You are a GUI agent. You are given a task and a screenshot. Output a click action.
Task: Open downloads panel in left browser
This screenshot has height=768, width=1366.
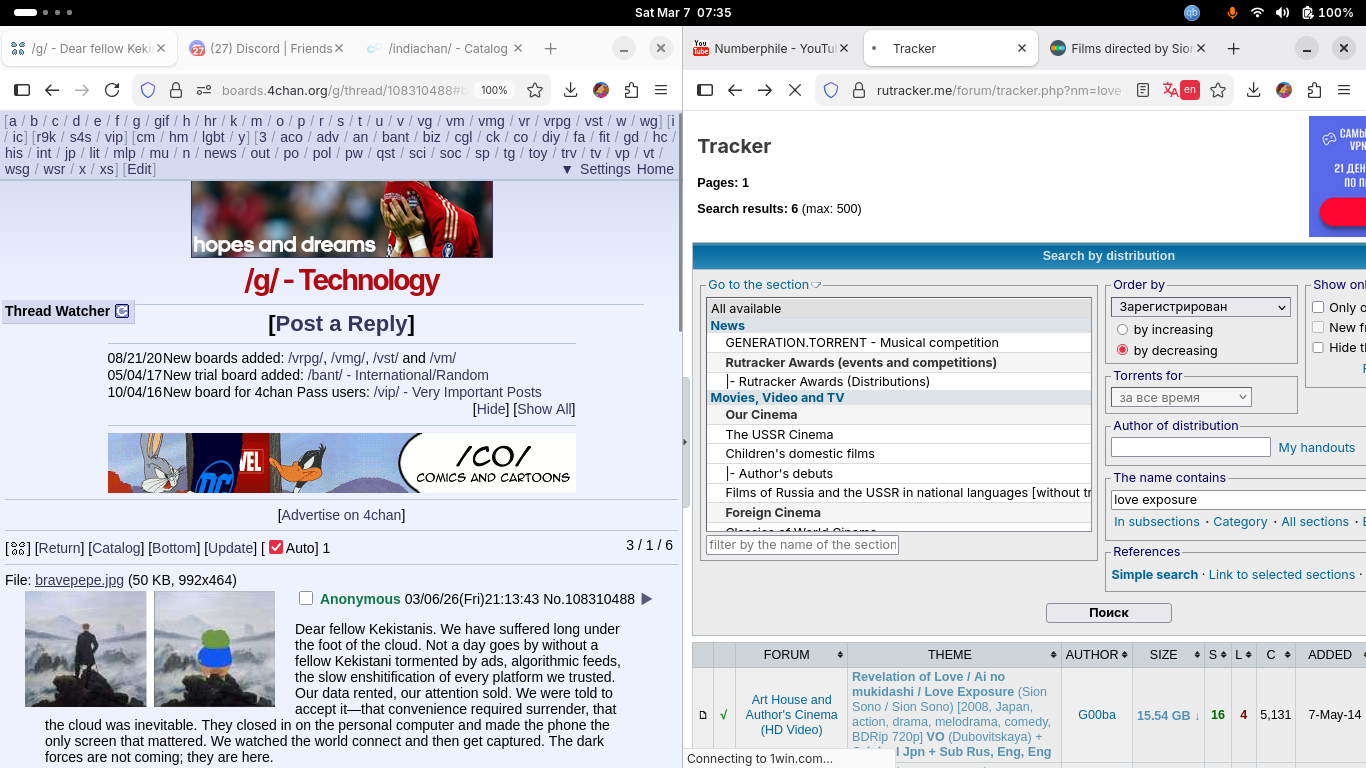[x=570, y=90]
